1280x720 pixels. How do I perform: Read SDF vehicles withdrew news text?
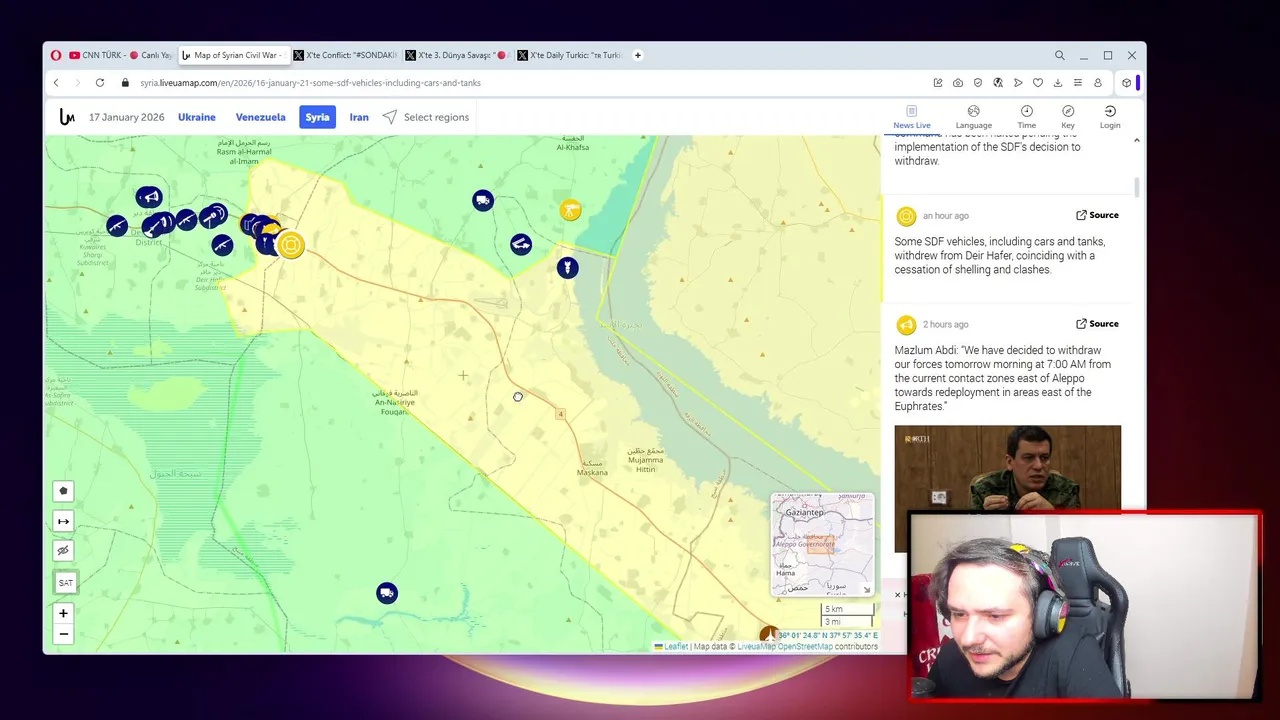(x=1000, y=256)
